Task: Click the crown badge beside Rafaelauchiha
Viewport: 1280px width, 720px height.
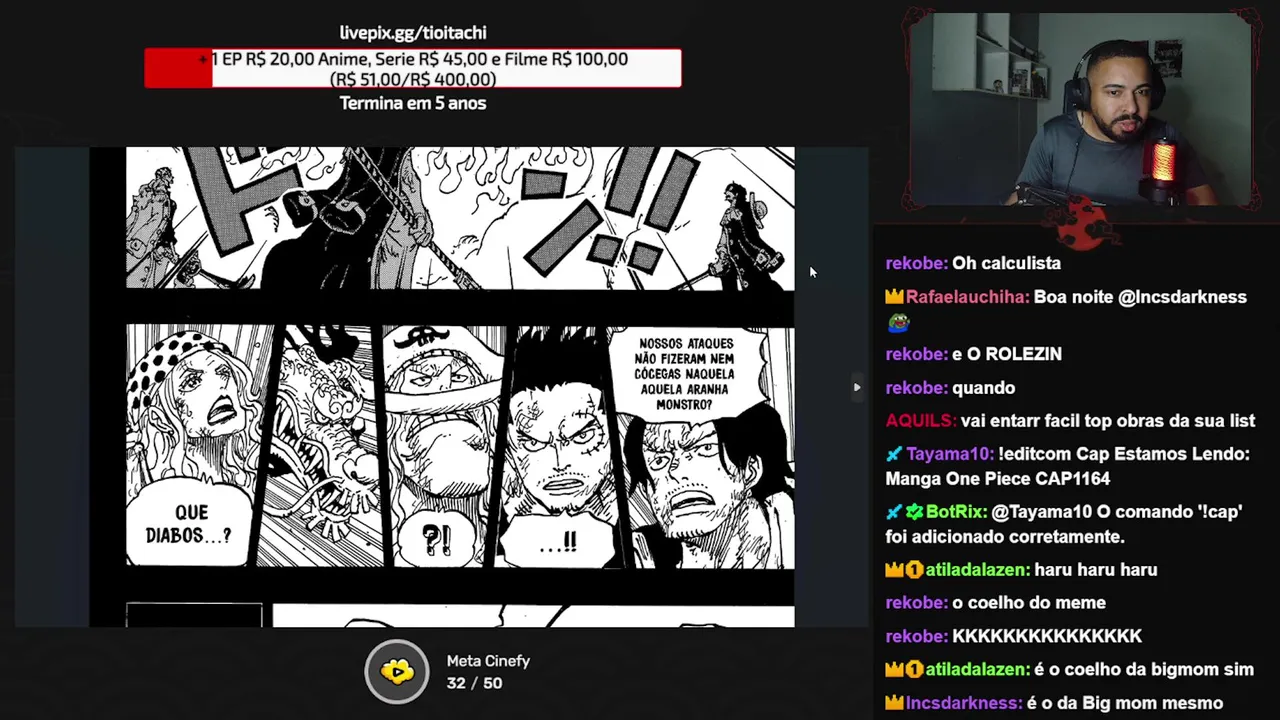Action: 894,297
